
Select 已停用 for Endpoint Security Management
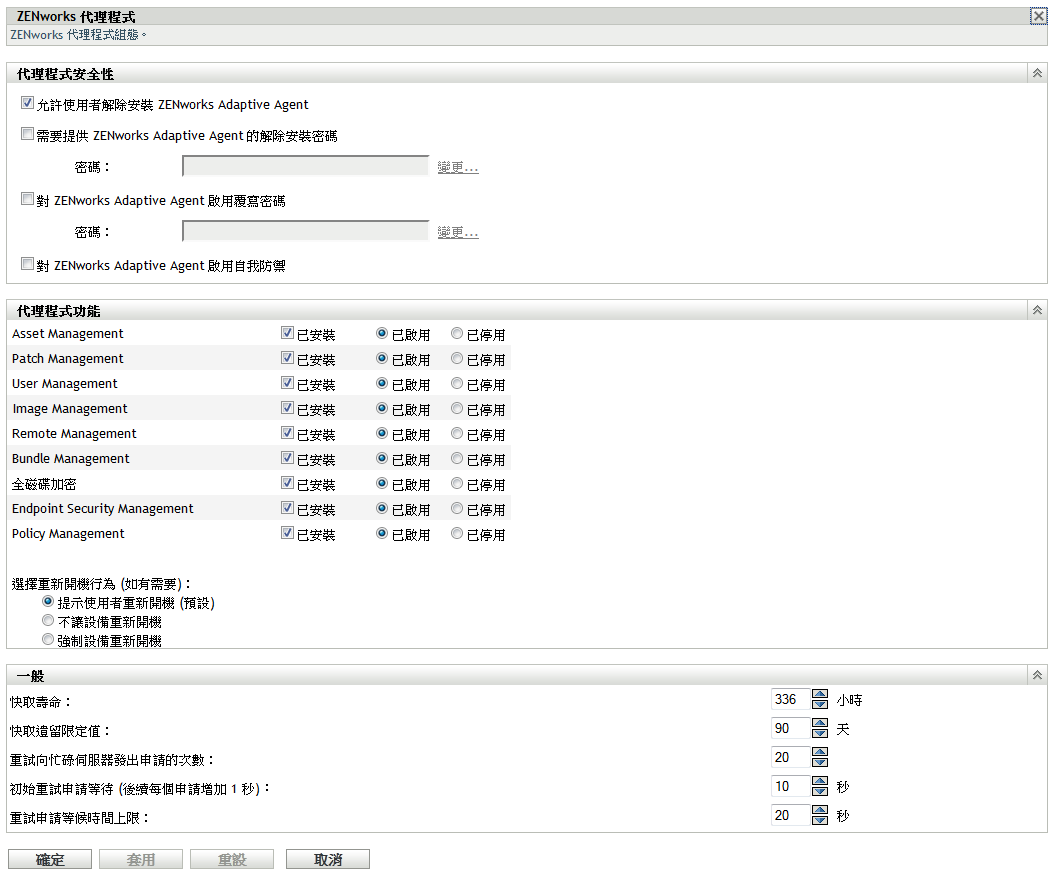(x=457, y=507)
